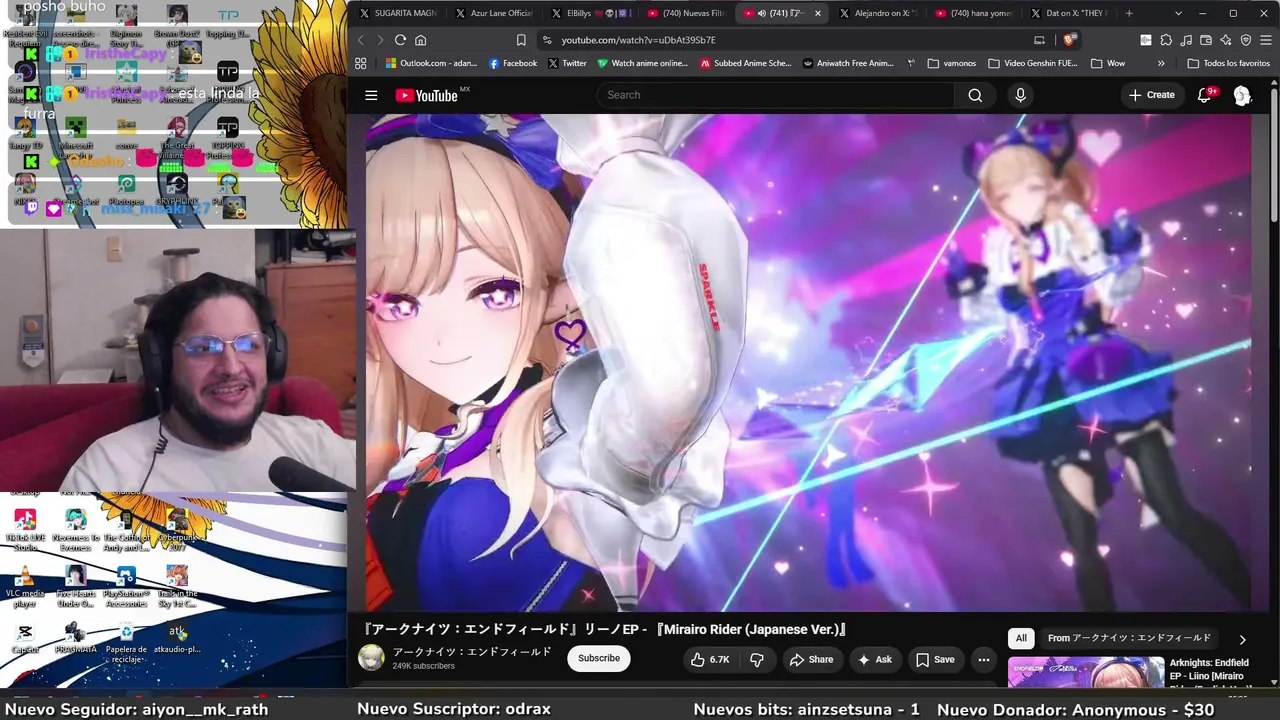Go back in the browser

(x=361, y=40)
